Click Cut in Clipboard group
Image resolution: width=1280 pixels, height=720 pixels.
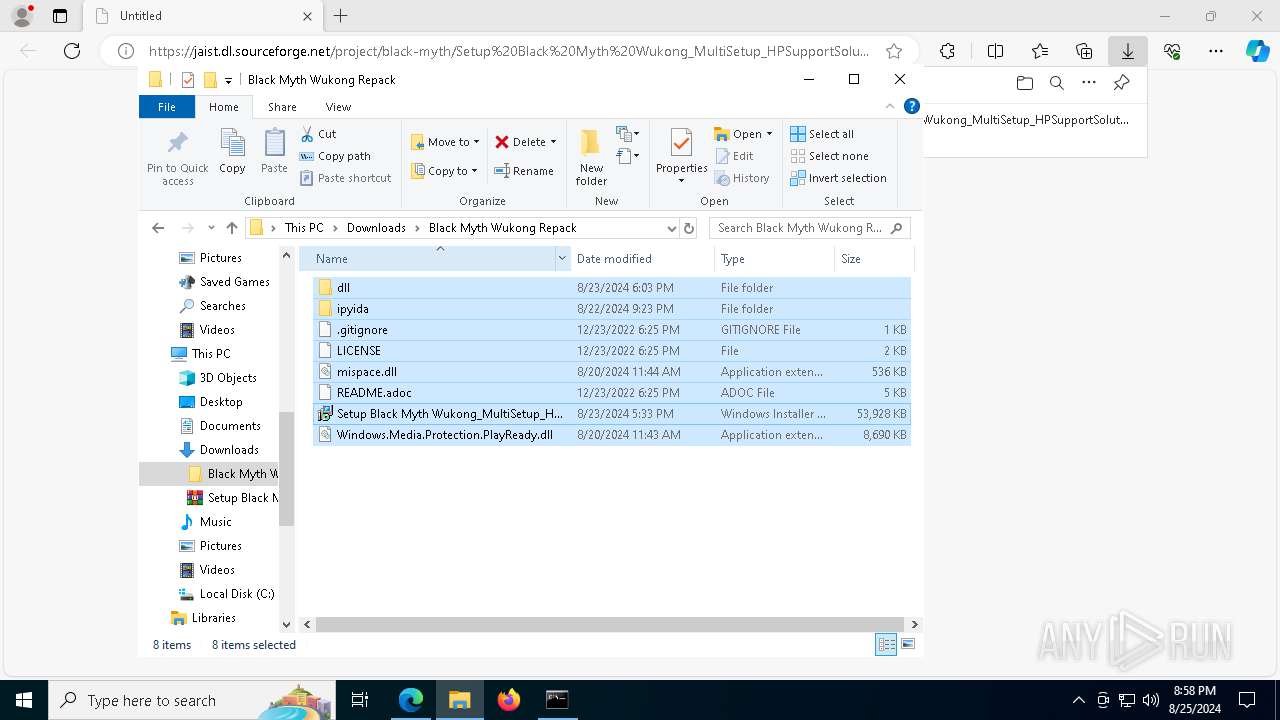click(x=319, y=134)
